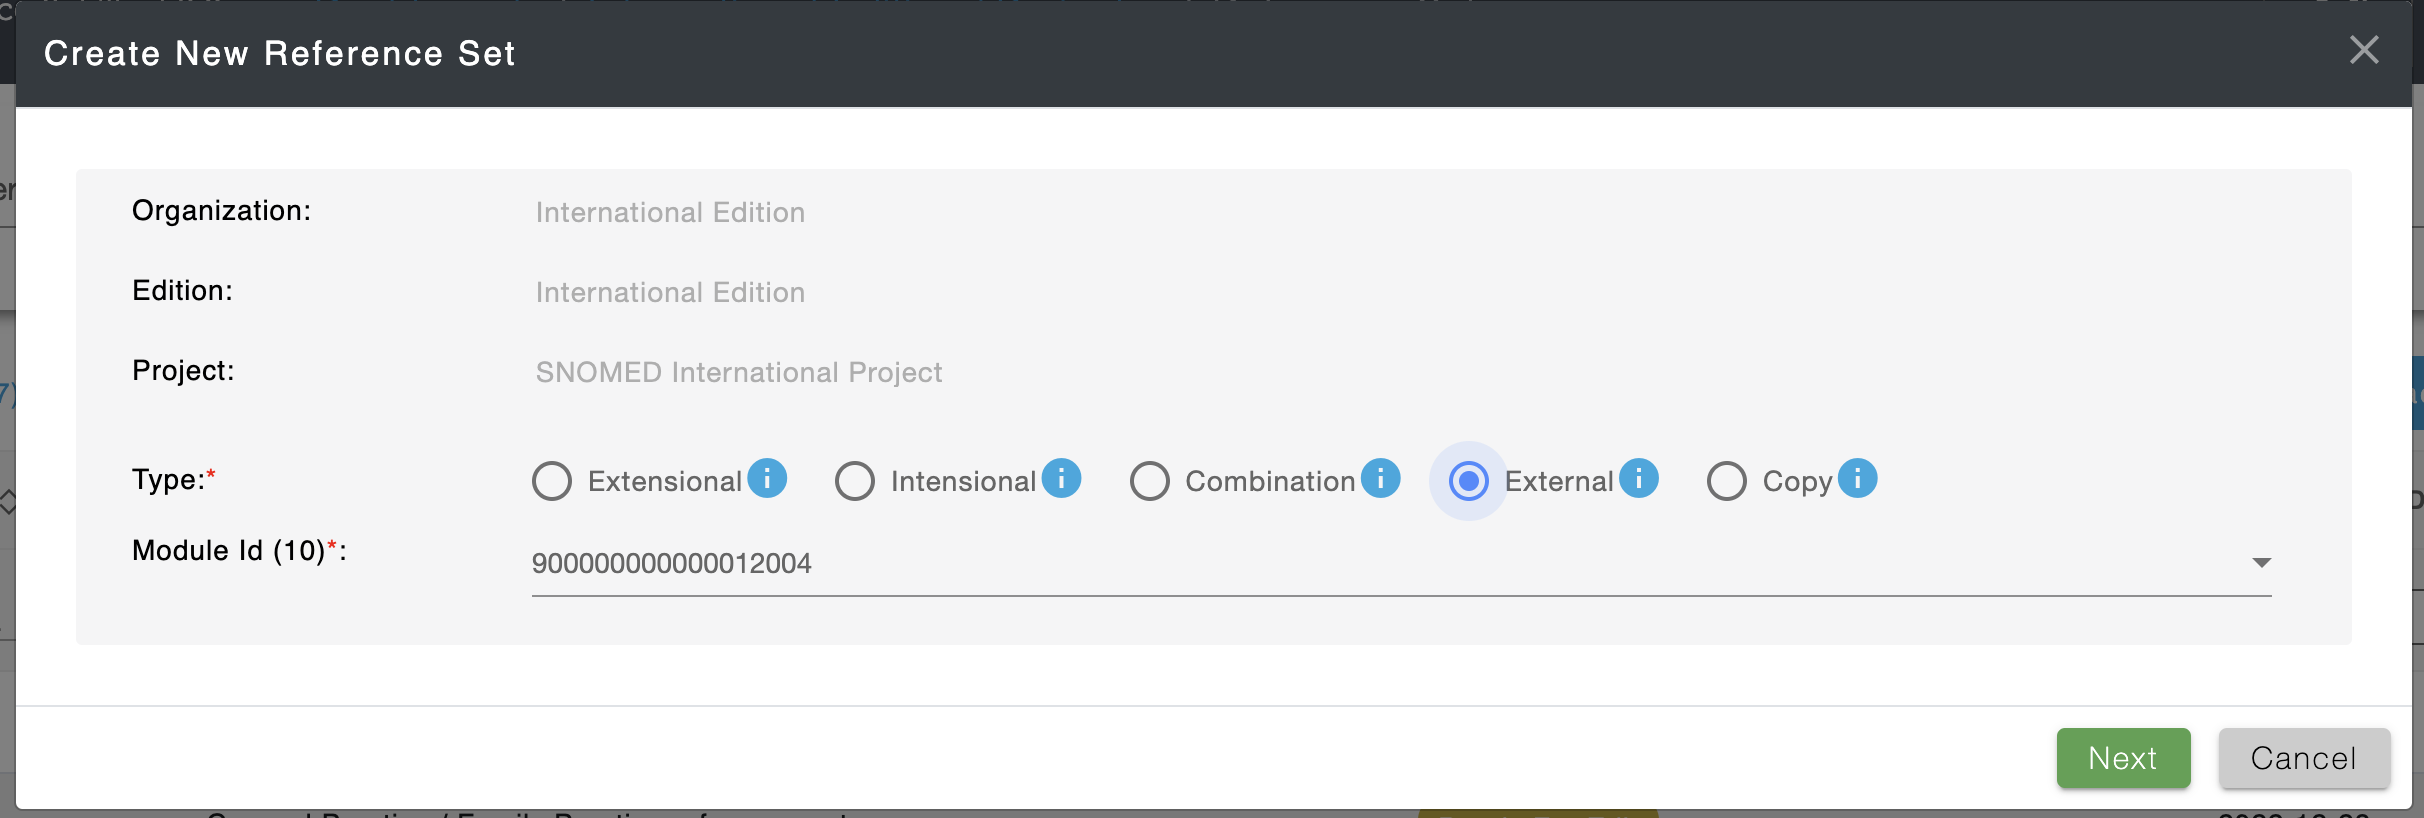
Task: Open the Combination type info icon
Action: 1380,478
